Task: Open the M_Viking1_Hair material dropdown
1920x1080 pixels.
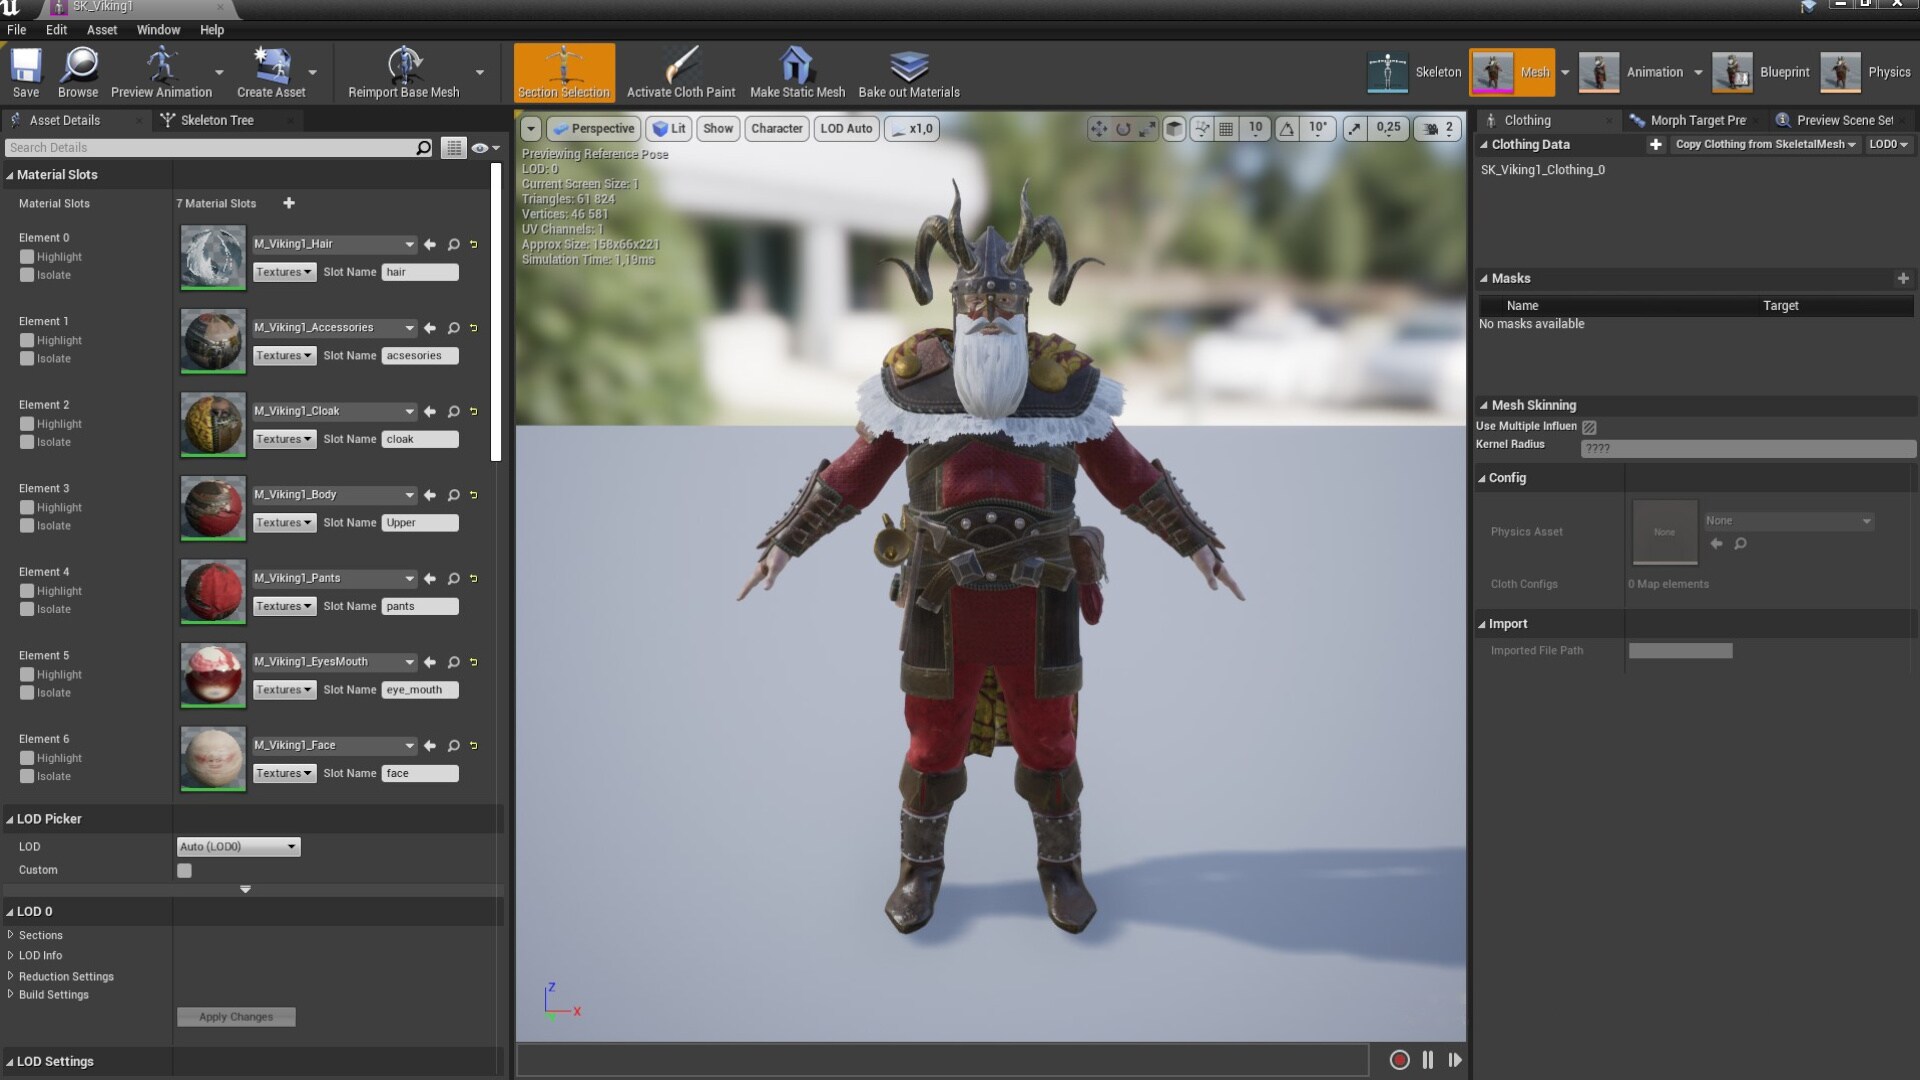Action: [409, 244]
